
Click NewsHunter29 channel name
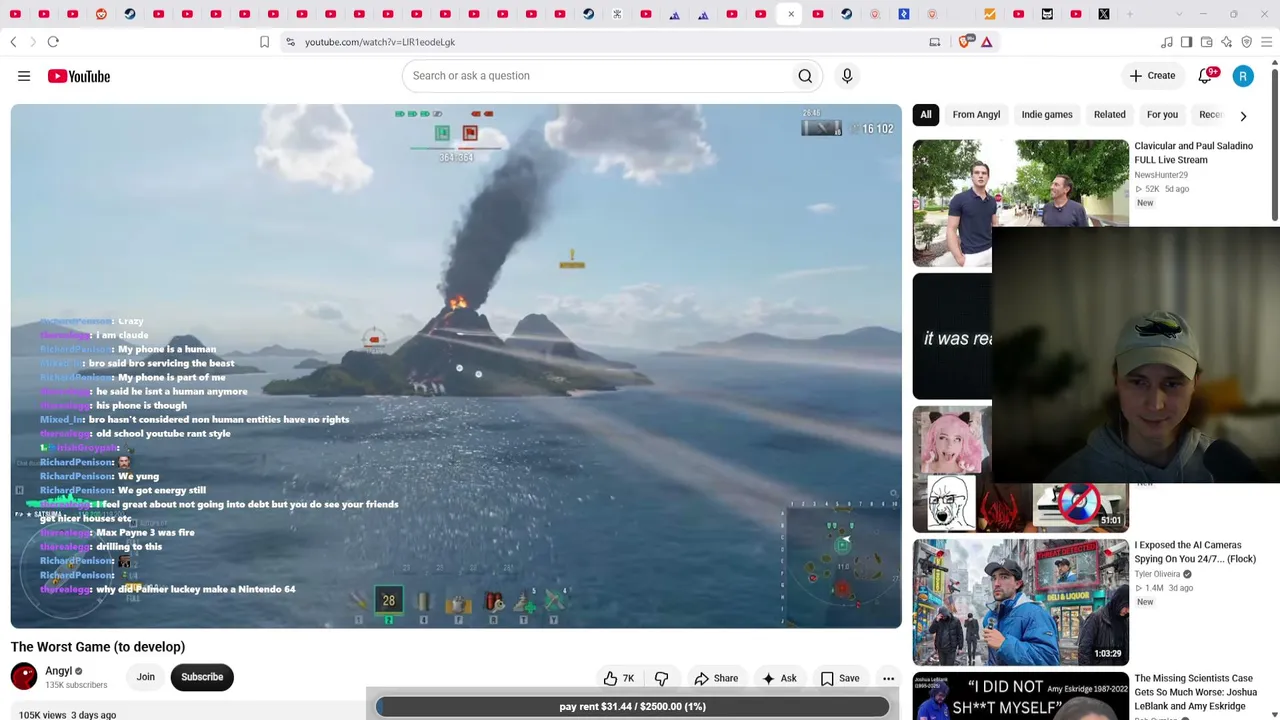click(1161, 175)
